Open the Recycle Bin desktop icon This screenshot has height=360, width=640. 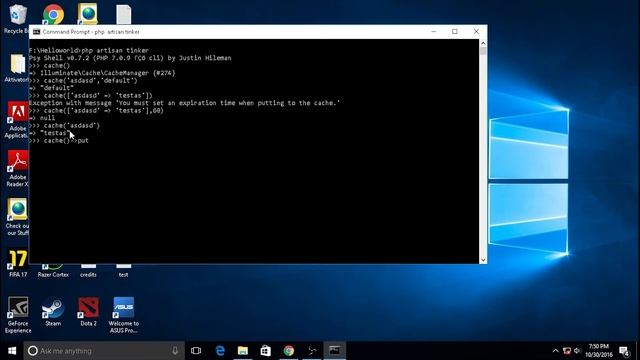pos(16,18)
